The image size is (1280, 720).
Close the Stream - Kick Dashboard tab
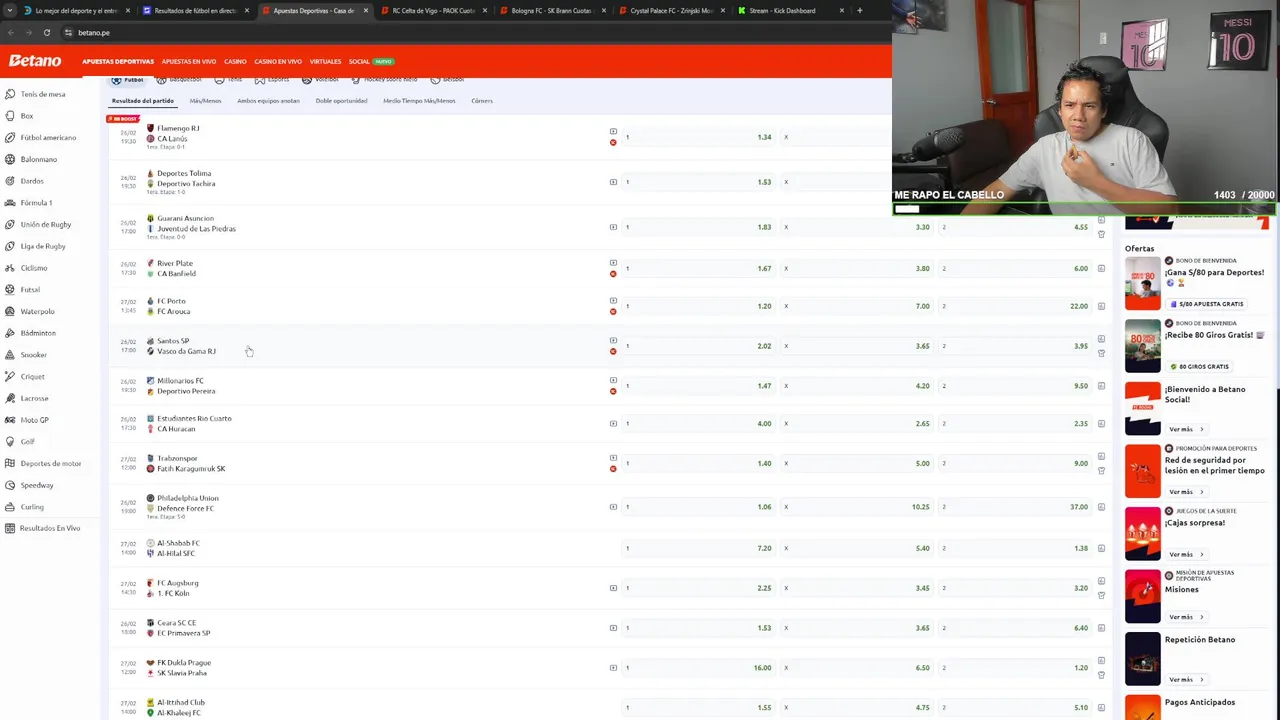click(841, 11)
